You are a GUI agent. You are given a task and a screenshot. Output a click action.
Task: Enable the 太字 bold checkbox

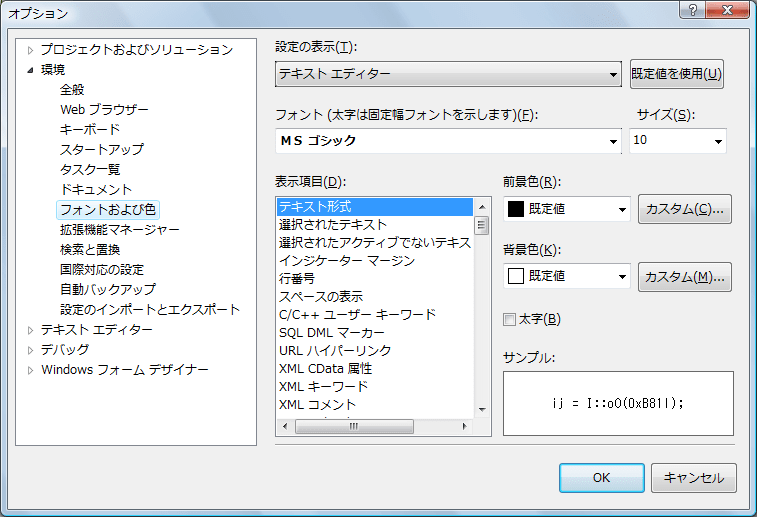tap(510, 320)
